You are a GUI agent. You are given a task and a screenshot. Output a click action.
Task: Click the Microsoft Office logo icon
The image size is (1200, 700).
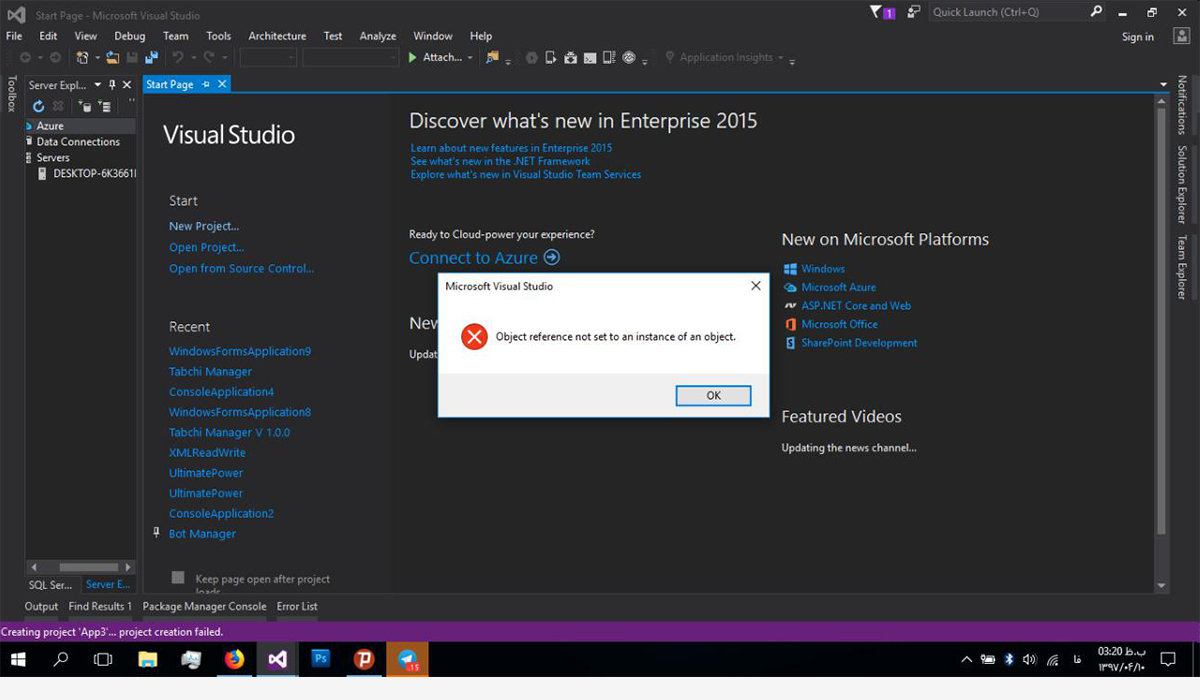(790, 324)
